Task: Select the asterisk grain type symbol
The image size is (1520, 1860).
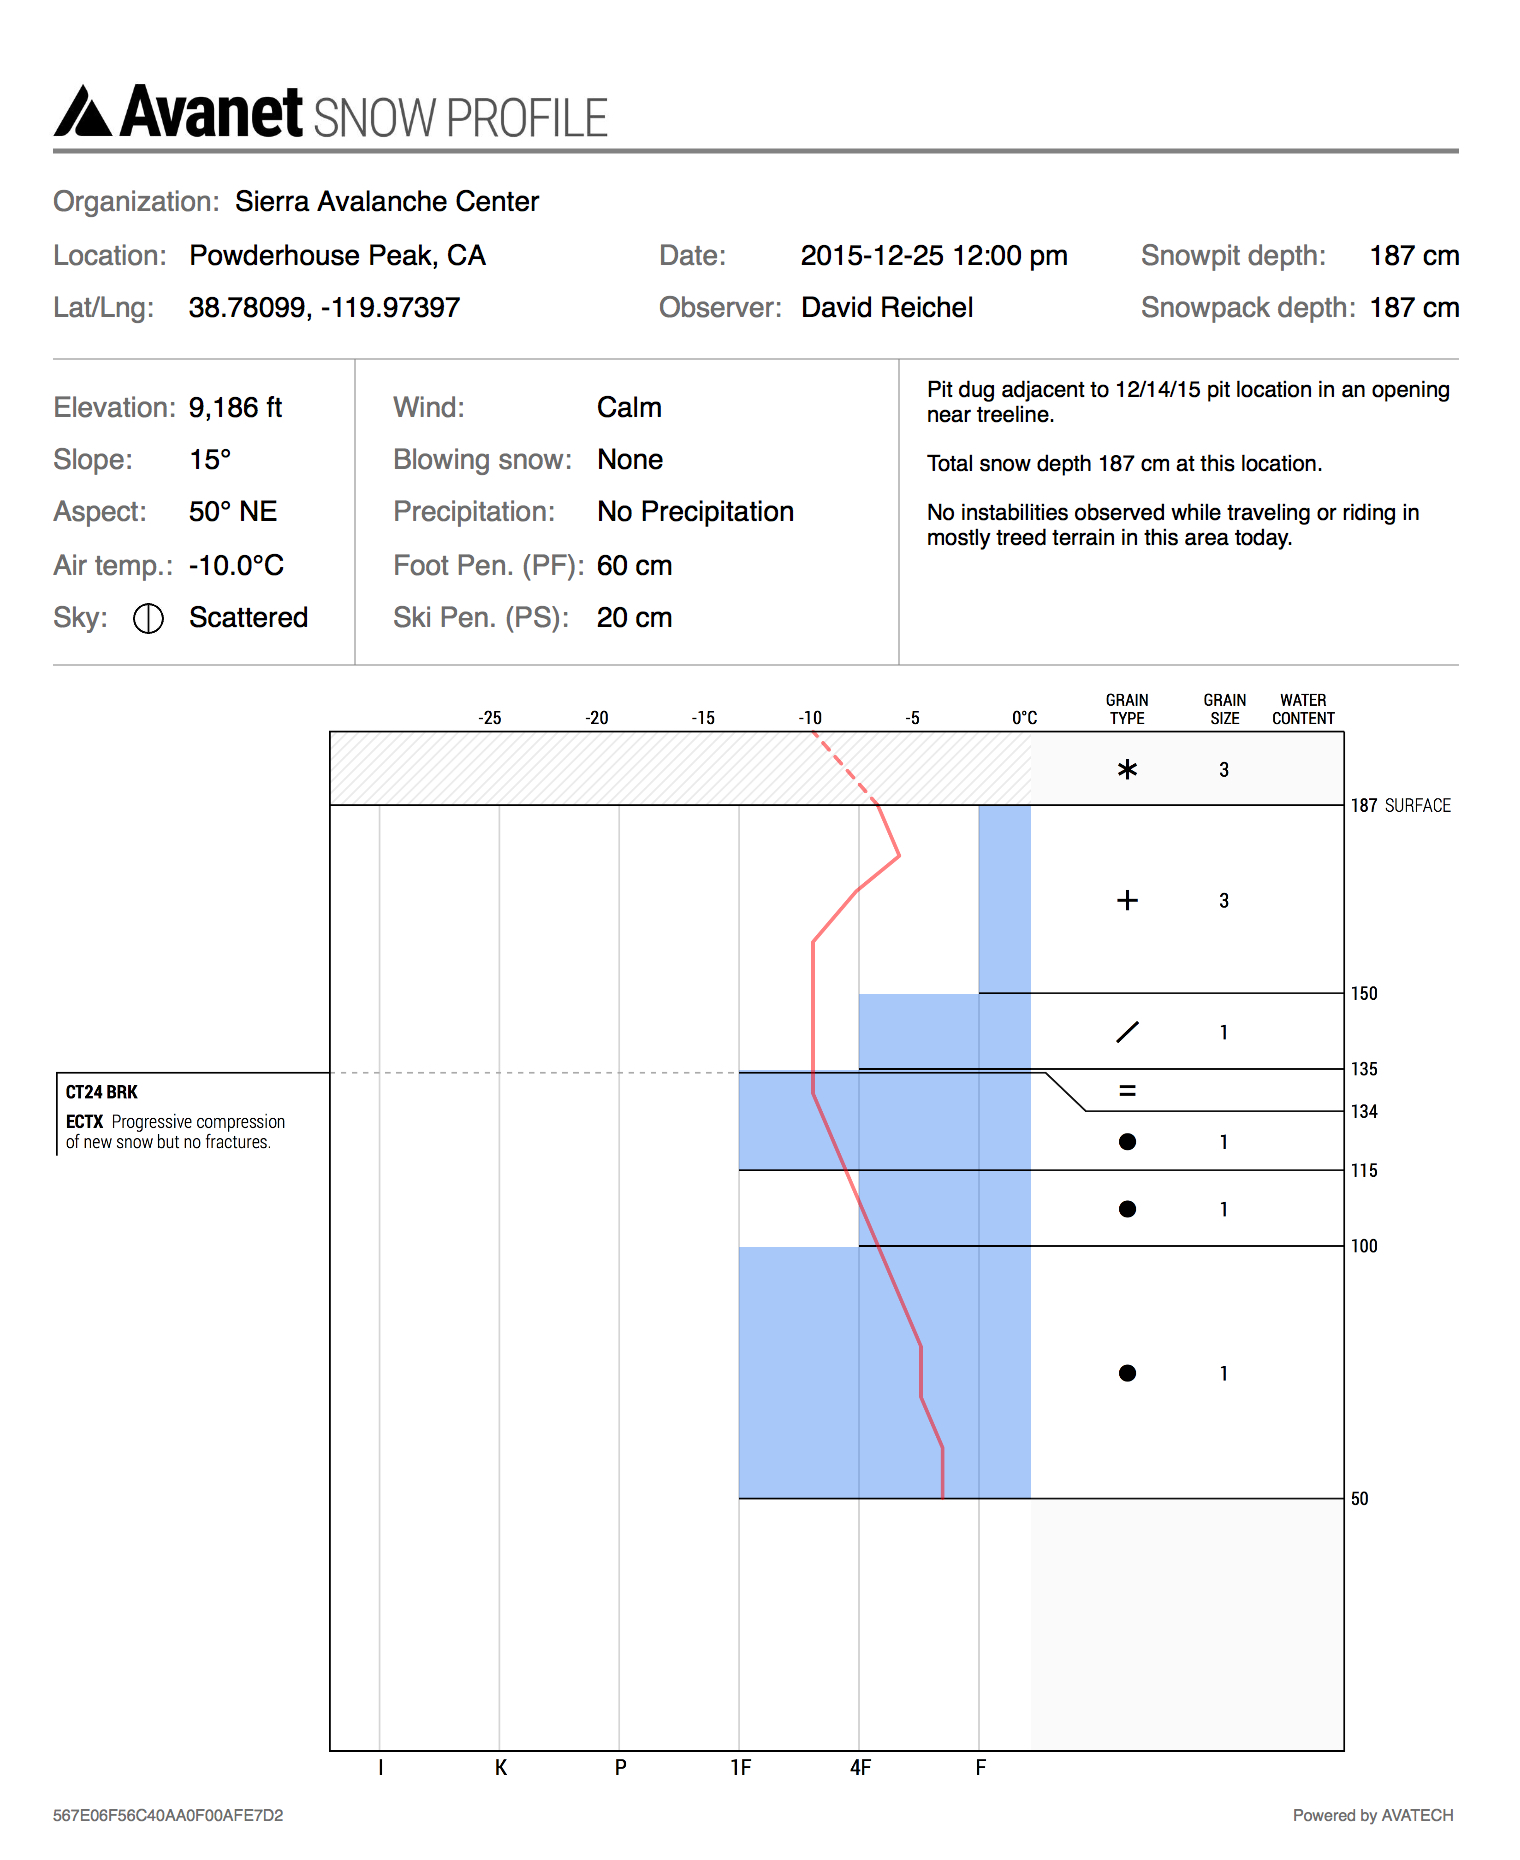Action: click(x=1127, y=770)
